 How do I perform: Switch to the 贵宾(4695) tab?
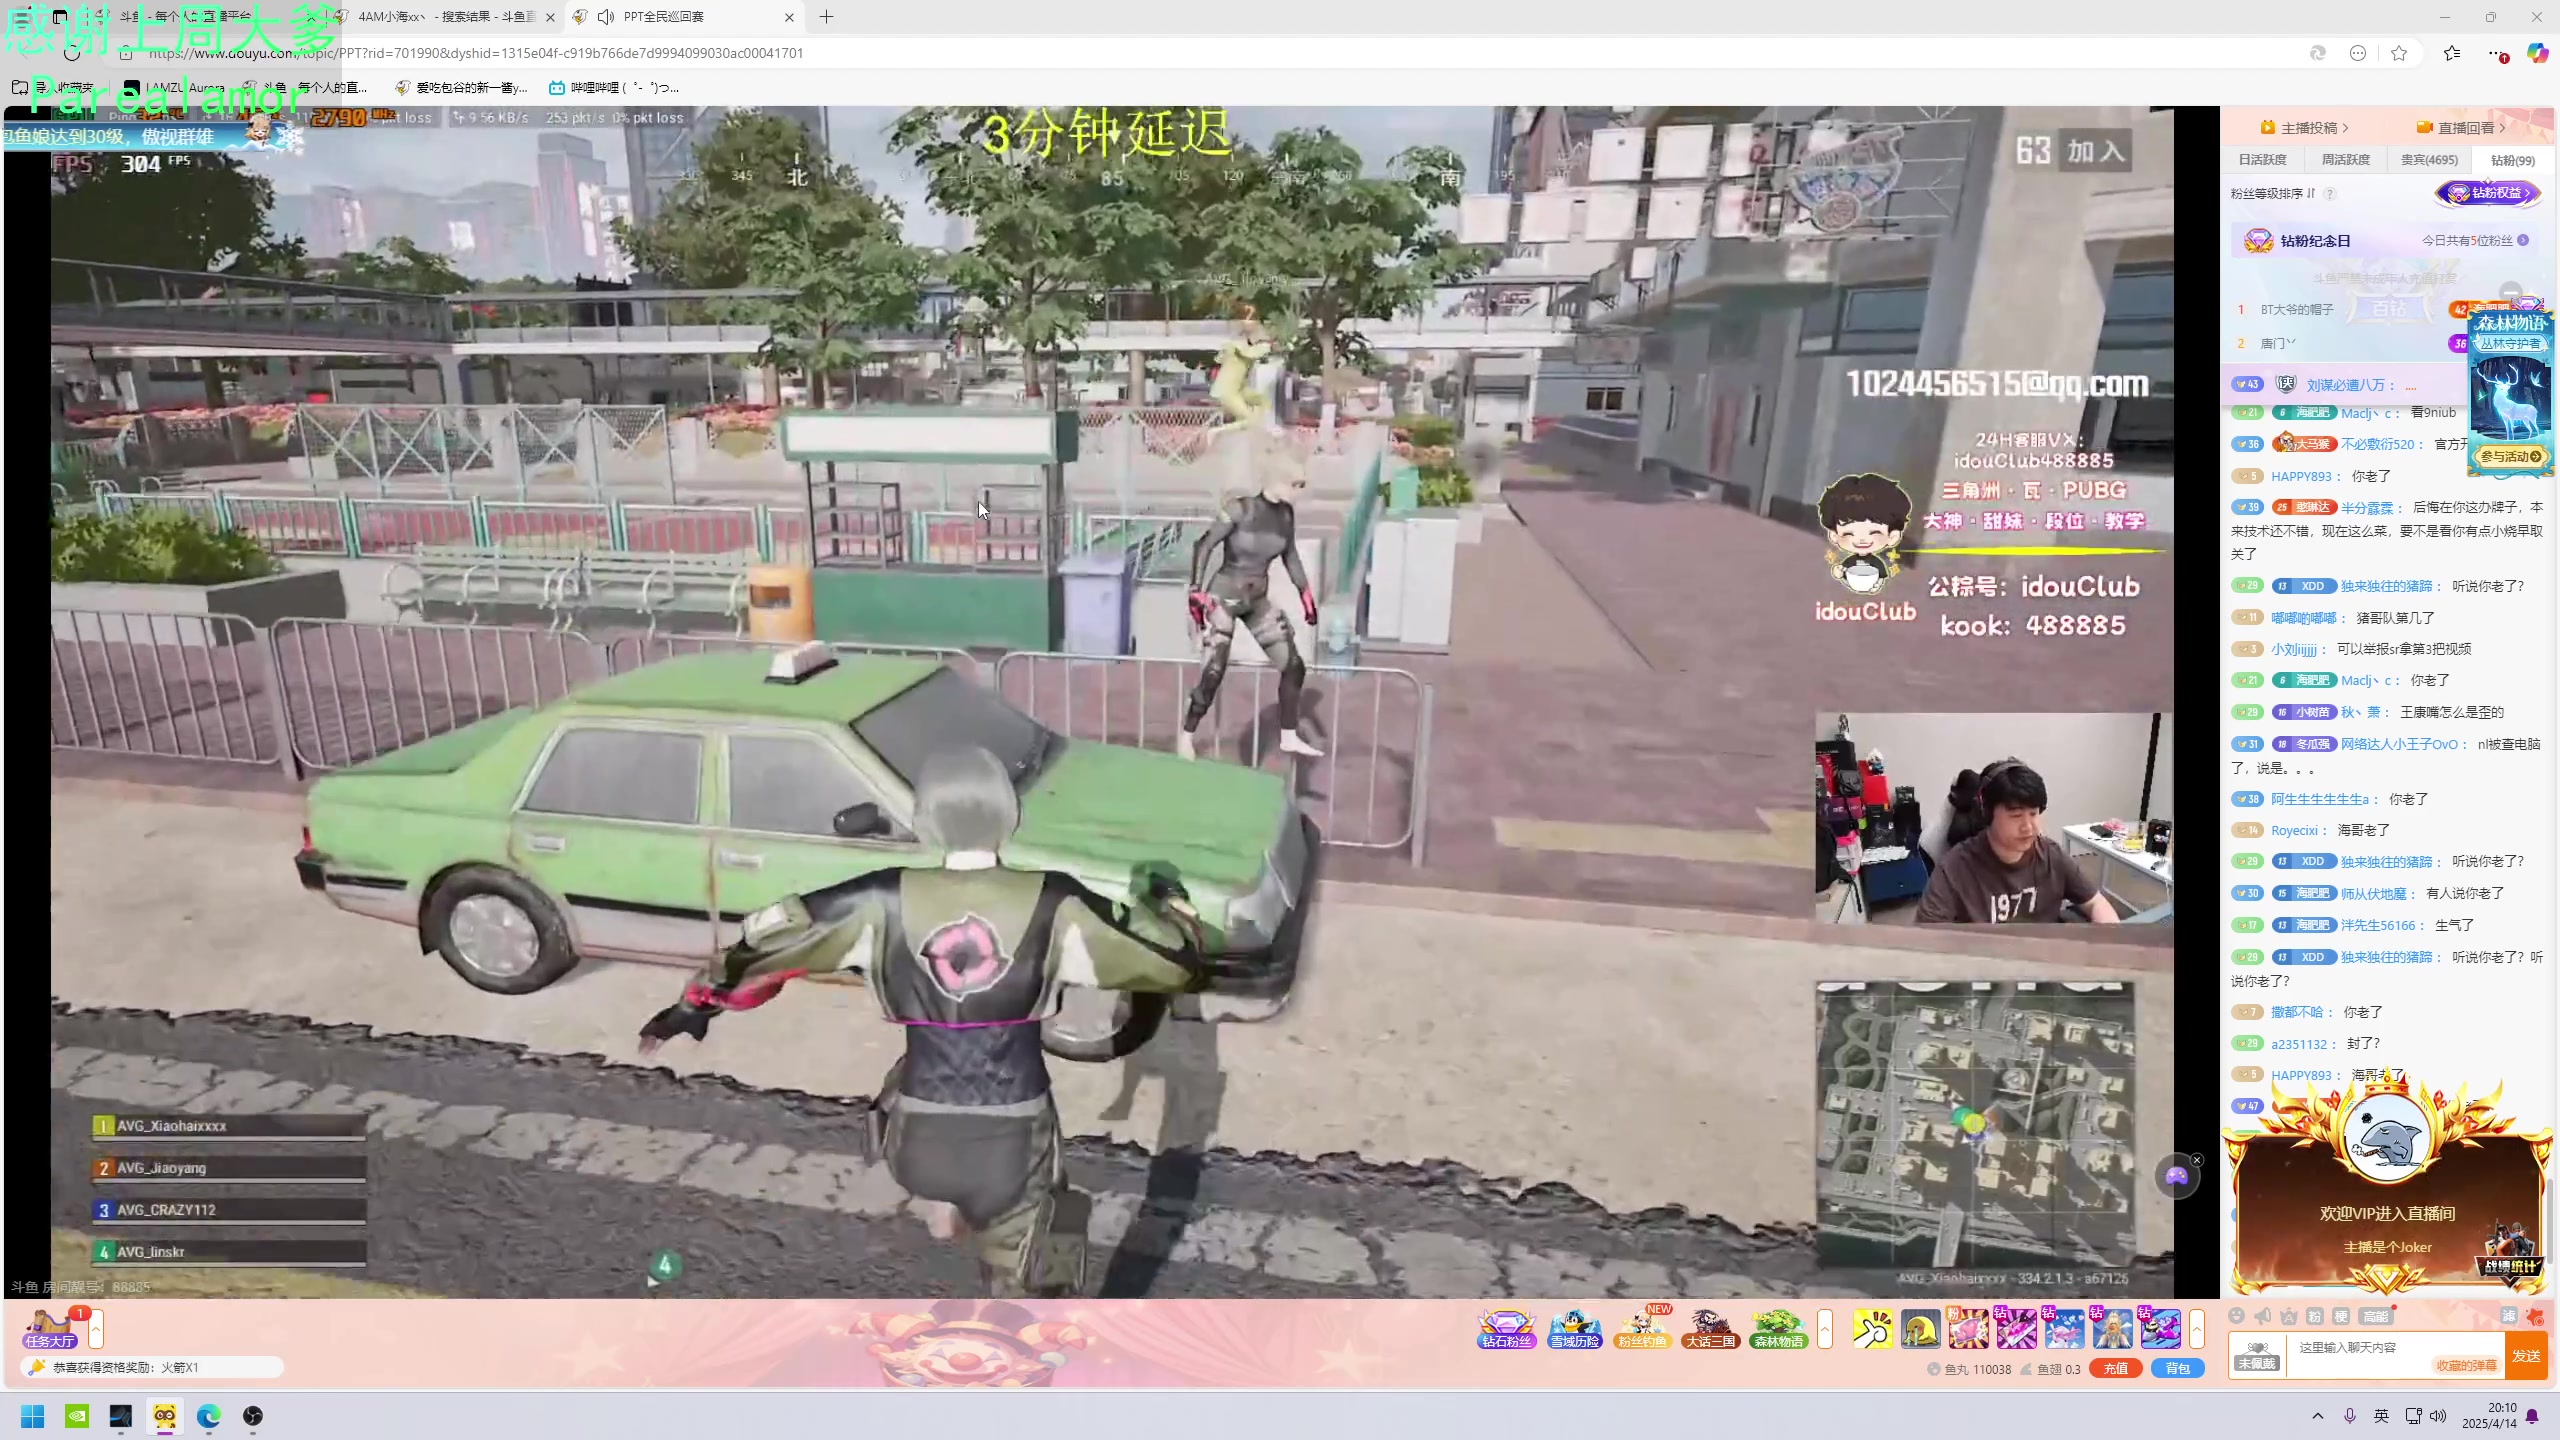click(2428, 160)
